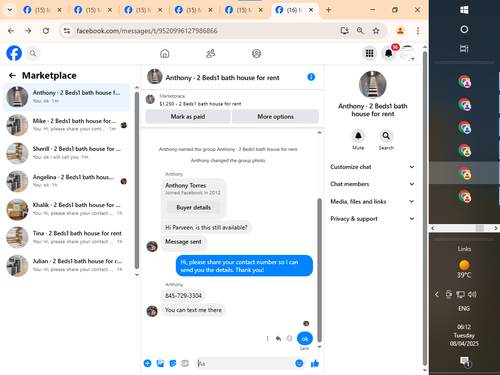
Task: Switch to the second Facebook browser tab
Action: [x=92, y=10]
